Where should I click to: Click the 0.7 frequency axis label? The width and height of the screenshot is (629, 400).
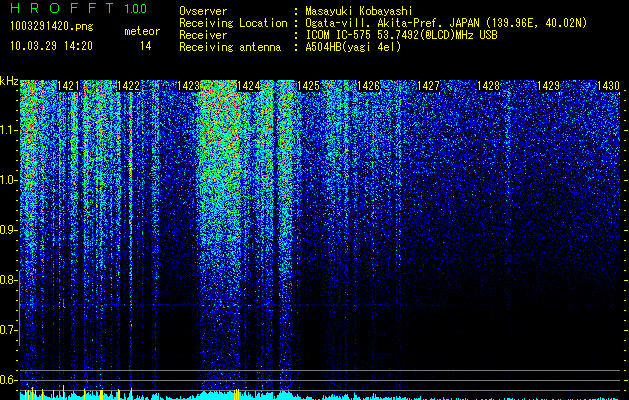[8, 330]
